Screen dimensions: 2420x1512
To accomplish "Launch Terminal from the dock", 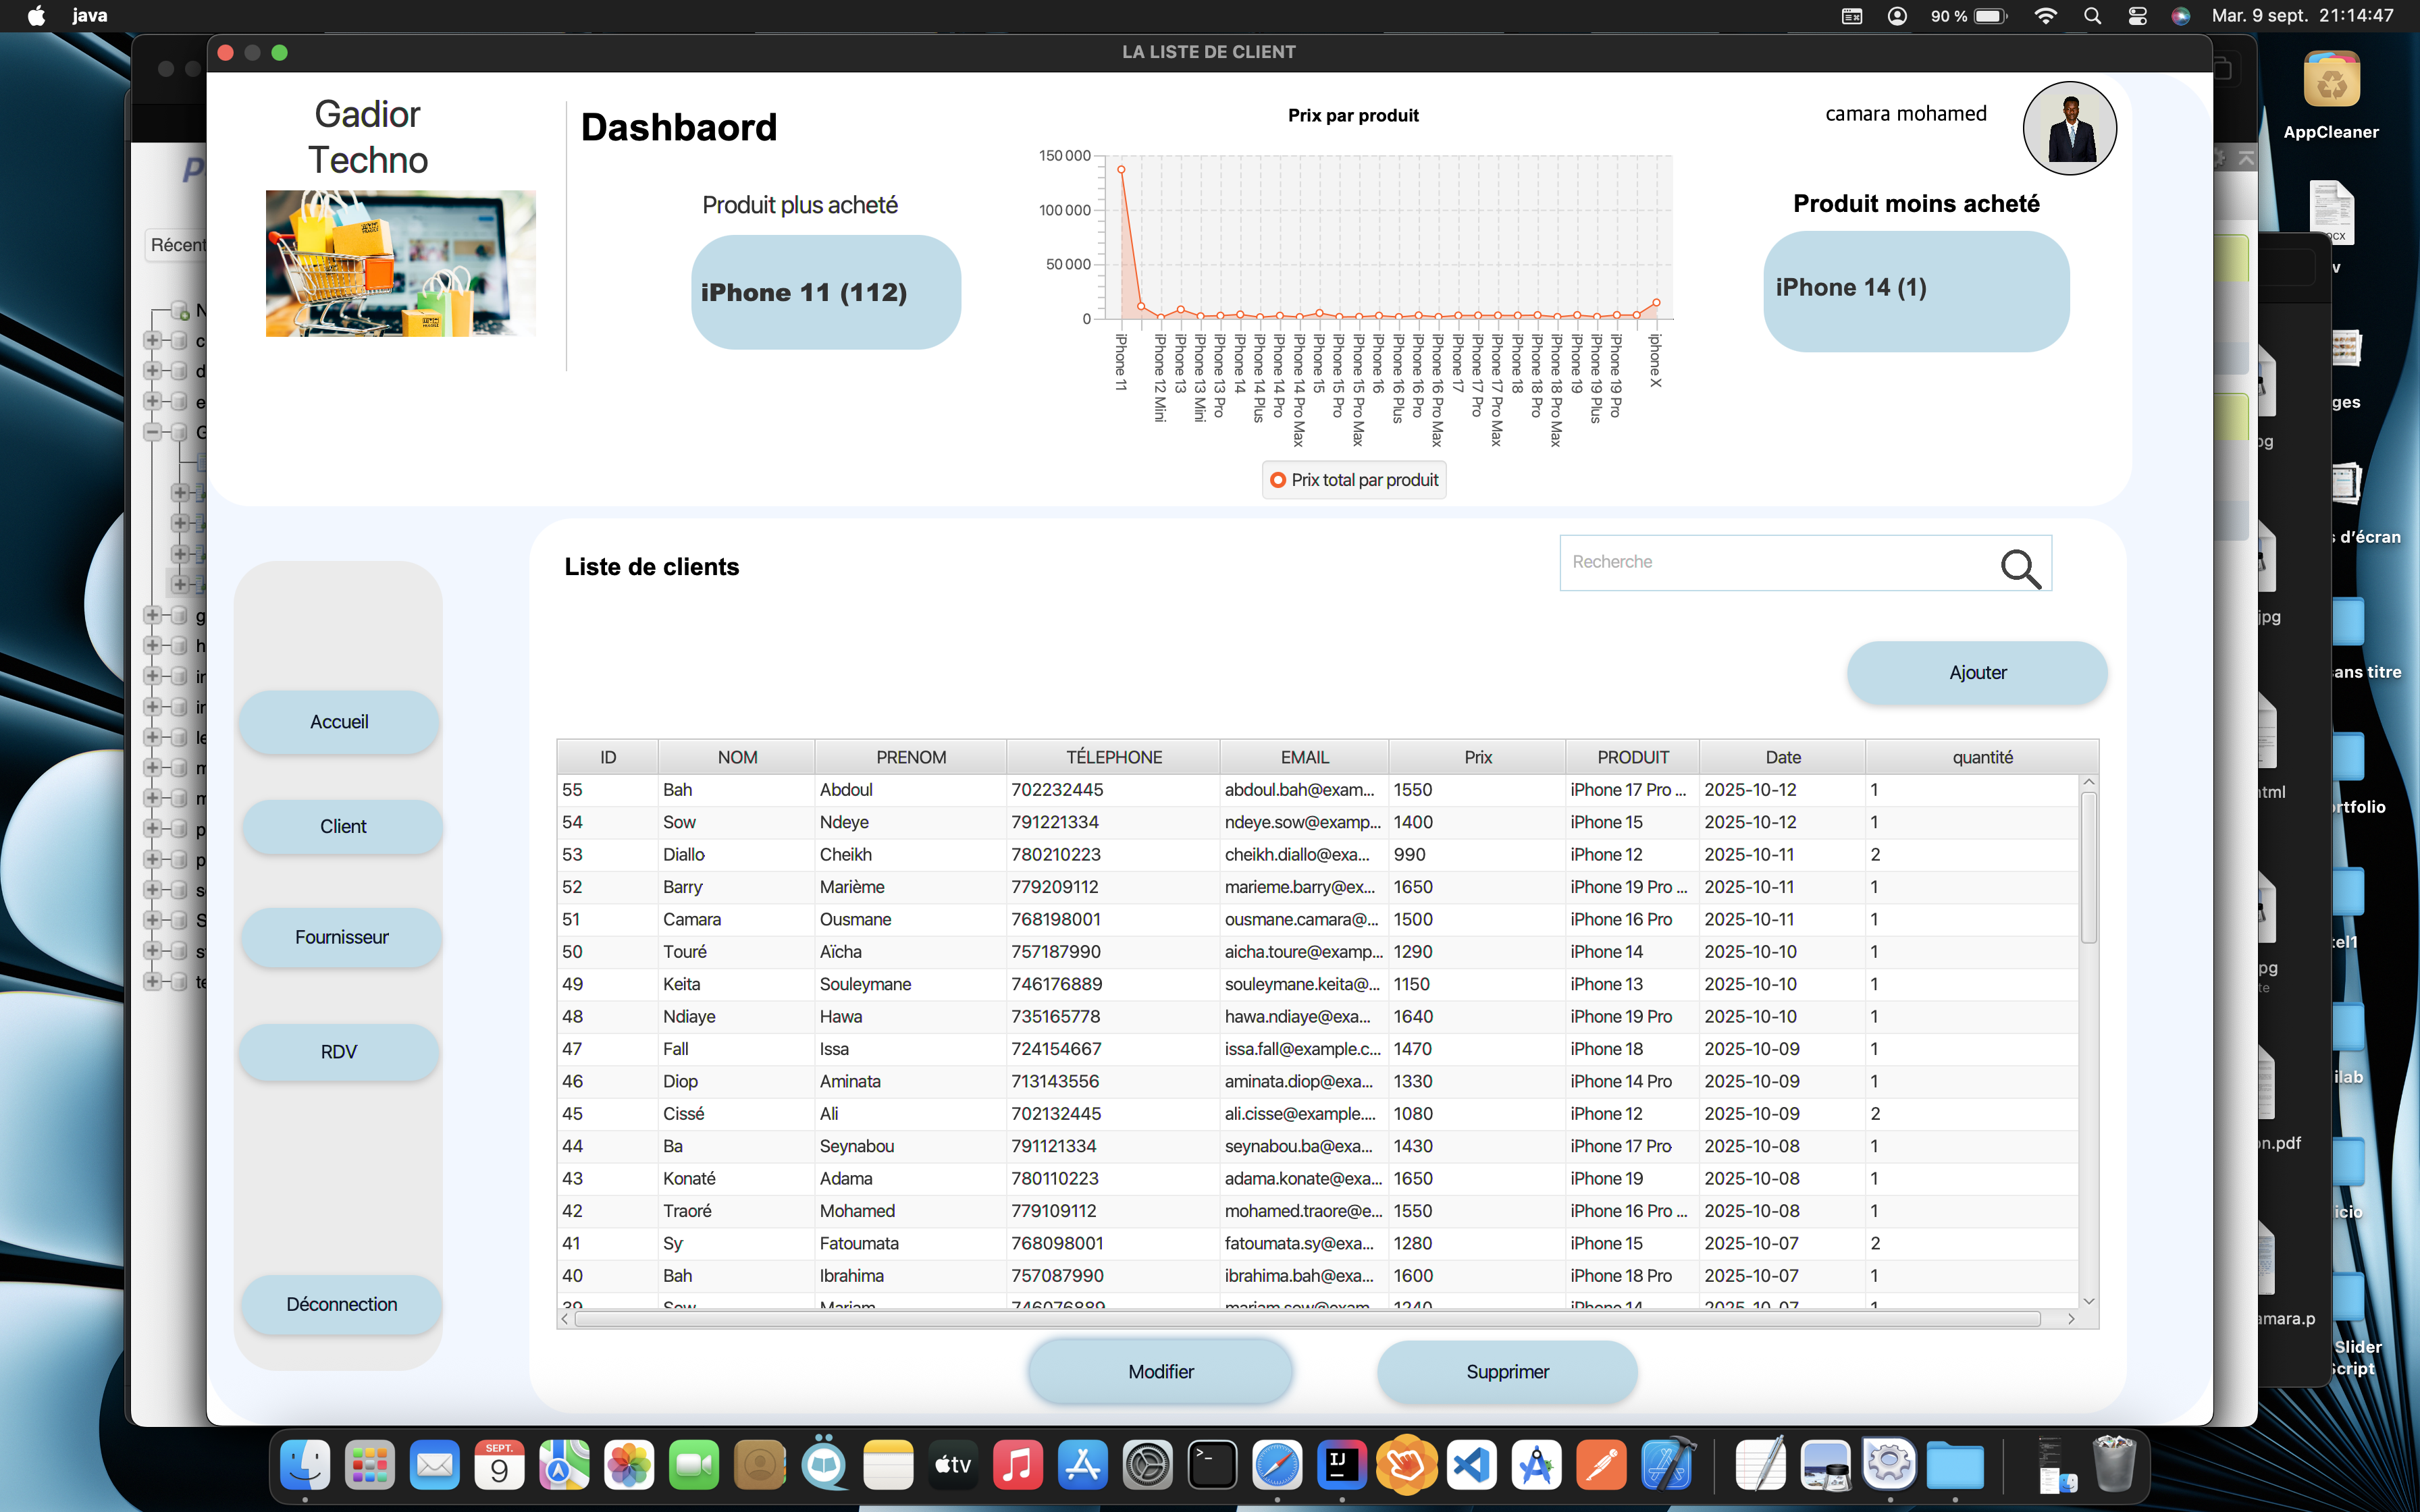I will point(1212,1466).
